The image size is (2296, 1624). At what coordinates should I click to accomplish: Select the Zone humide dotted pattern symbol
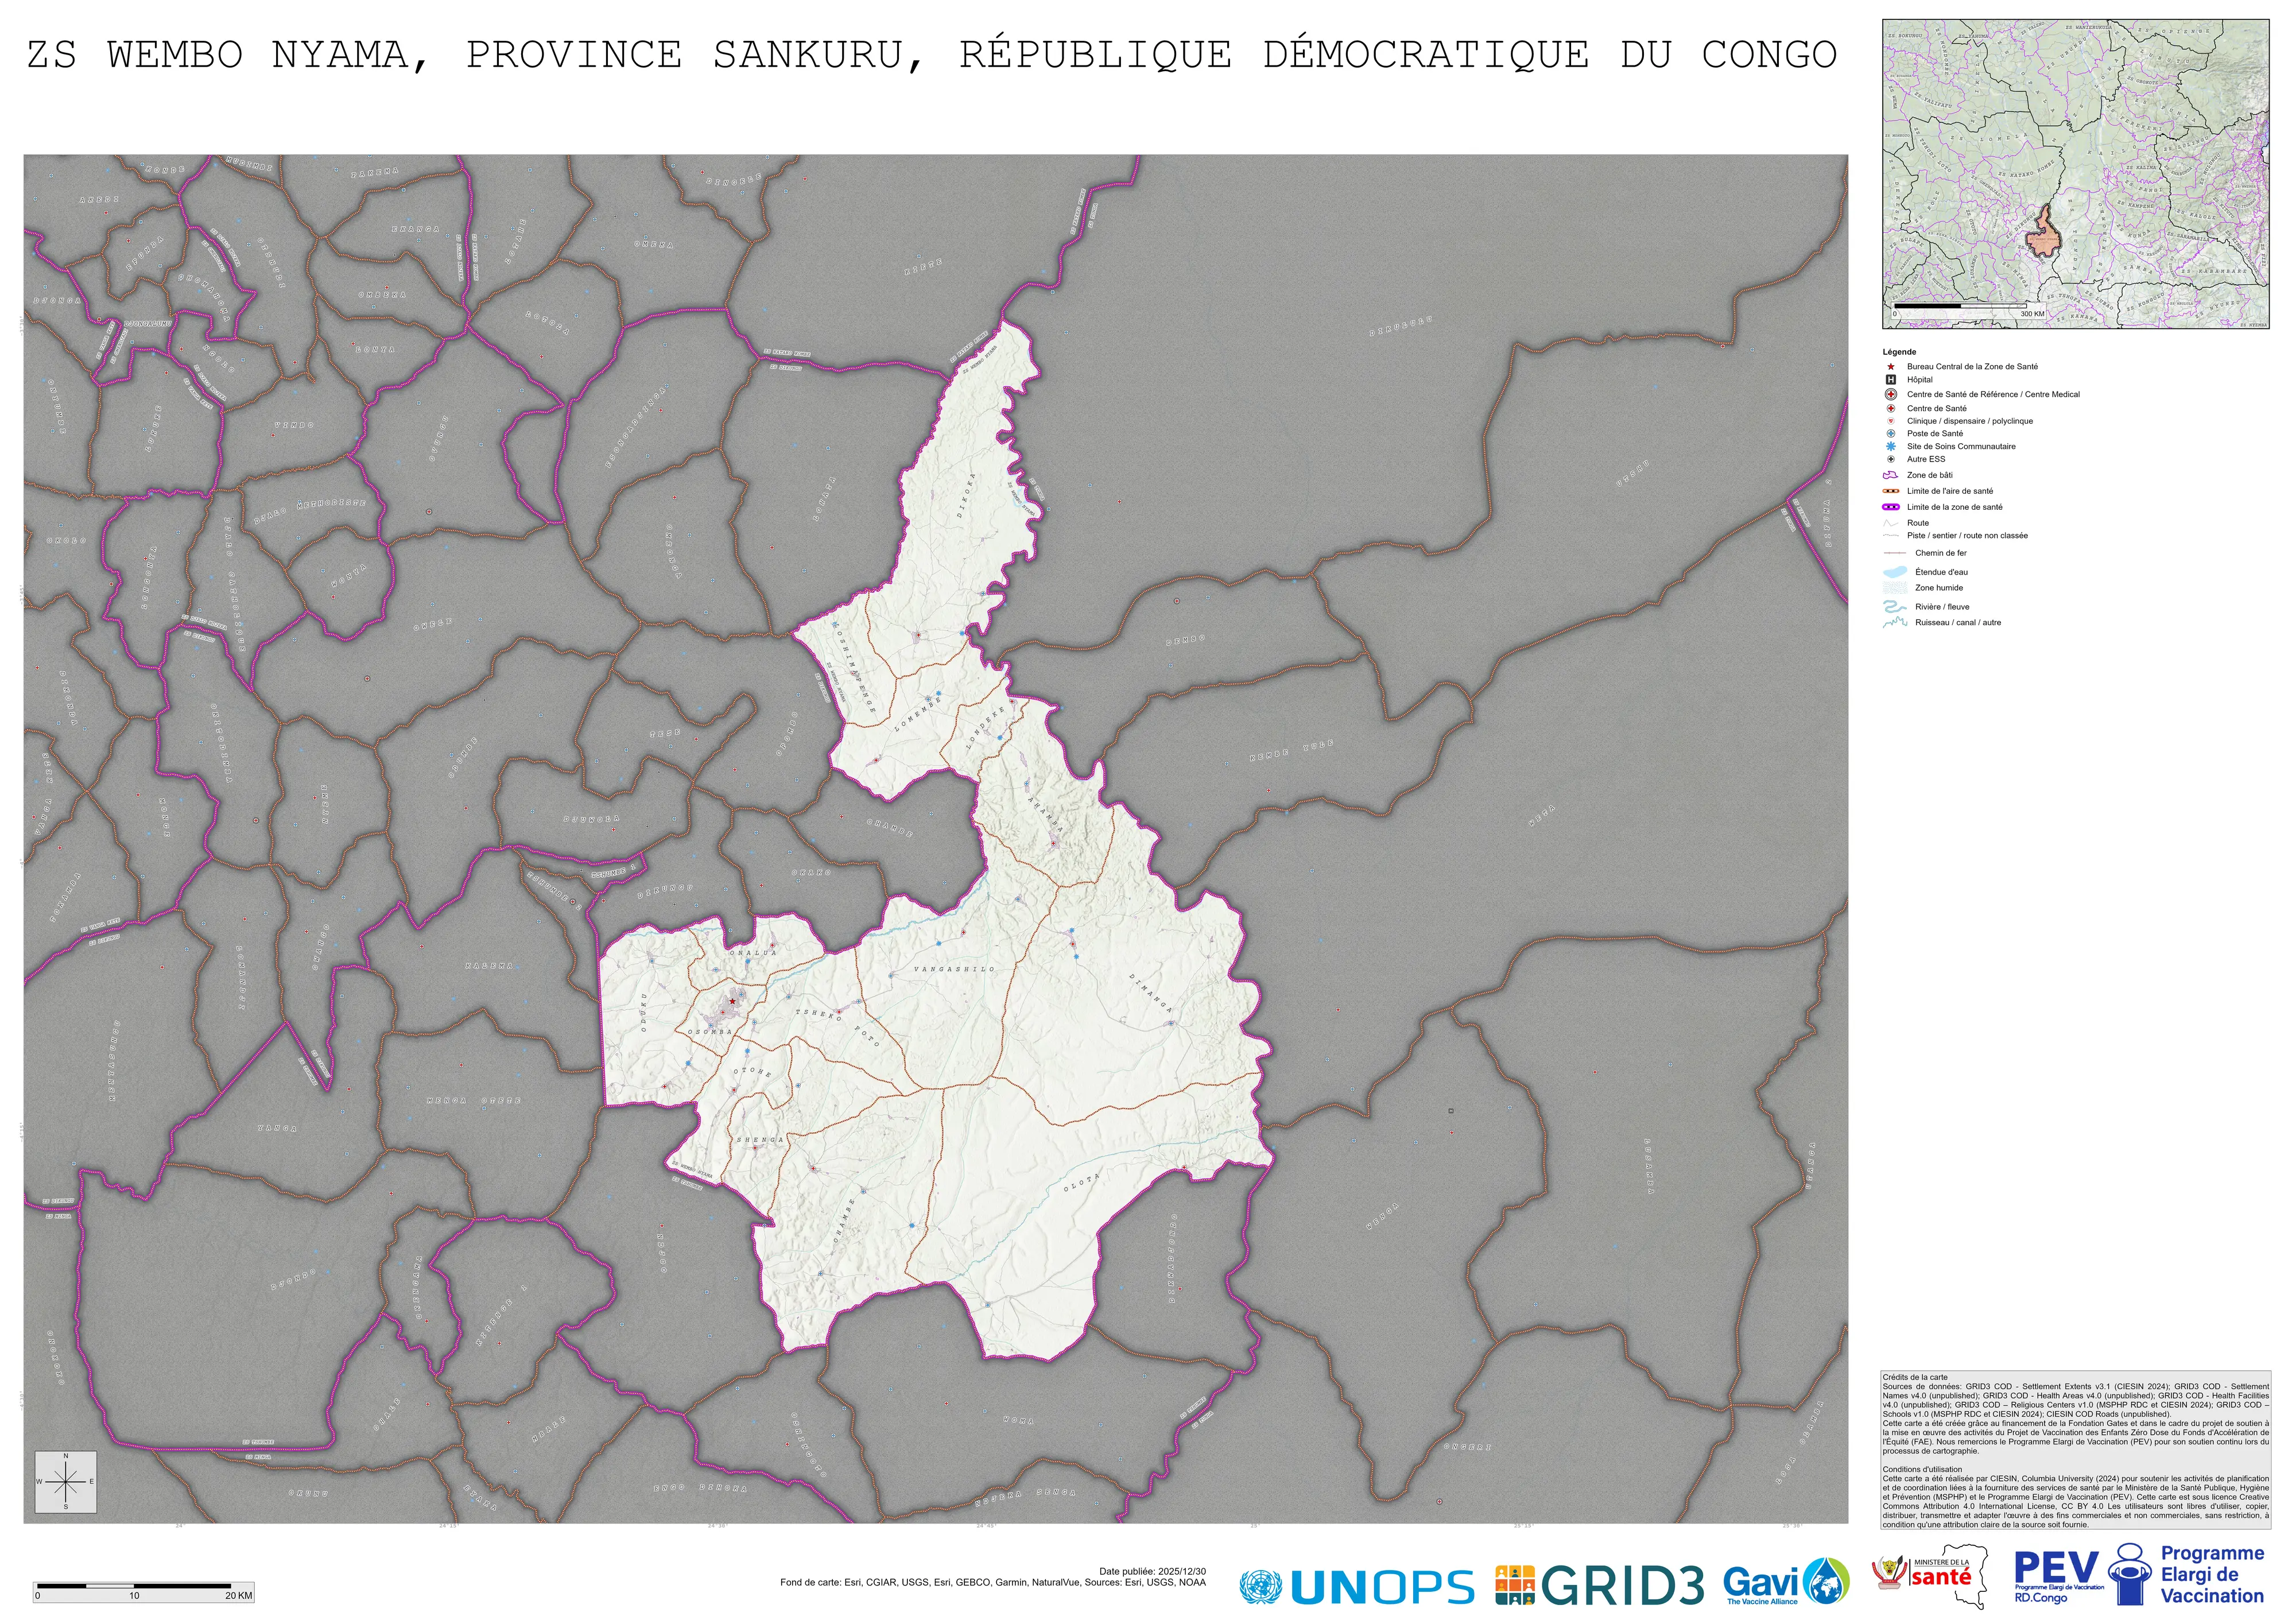[1894, 588]
